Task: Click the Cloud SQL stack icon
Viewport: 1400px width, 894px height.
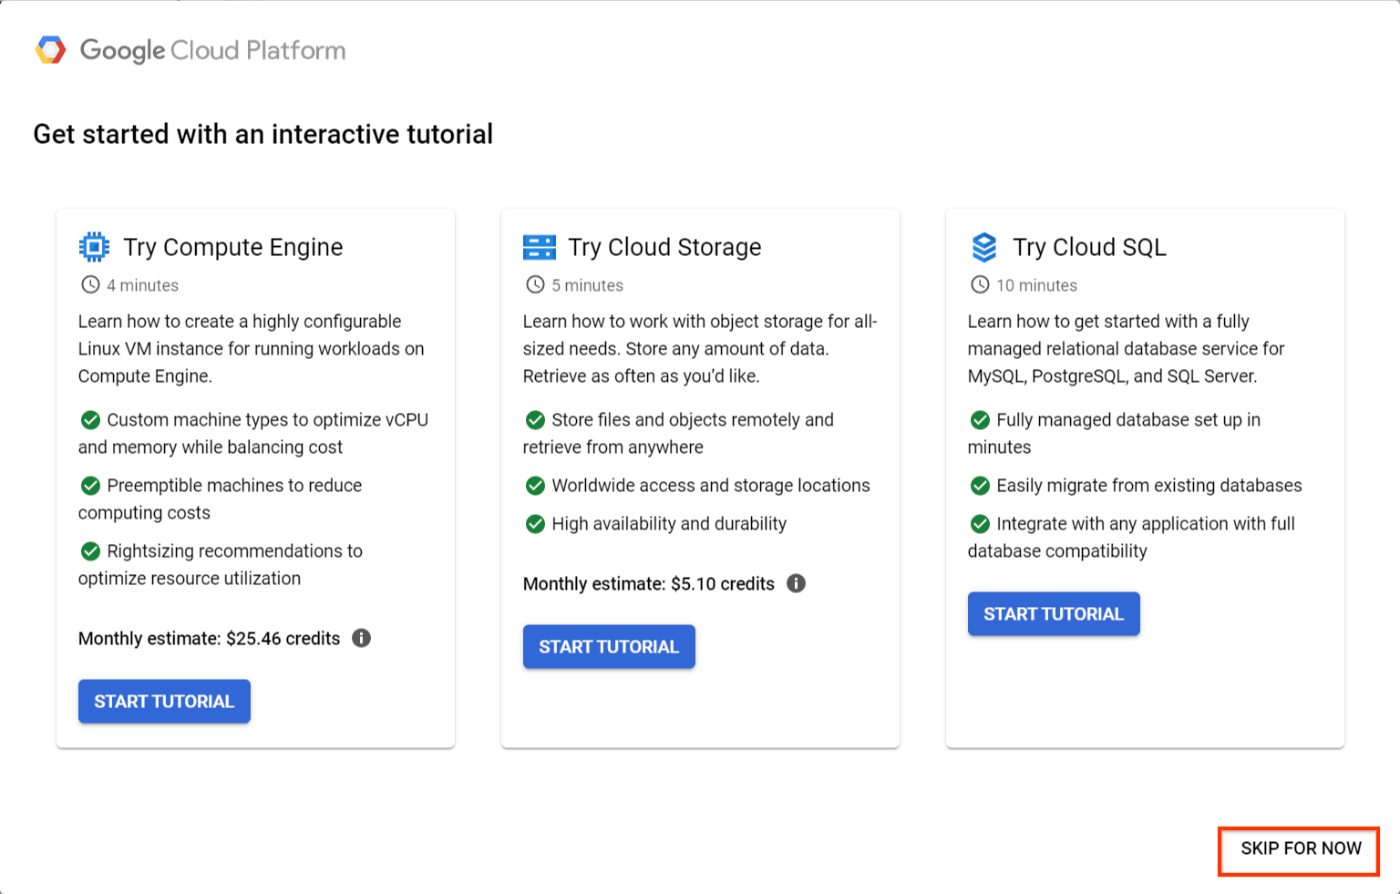Action: click(x=984, y=247)
